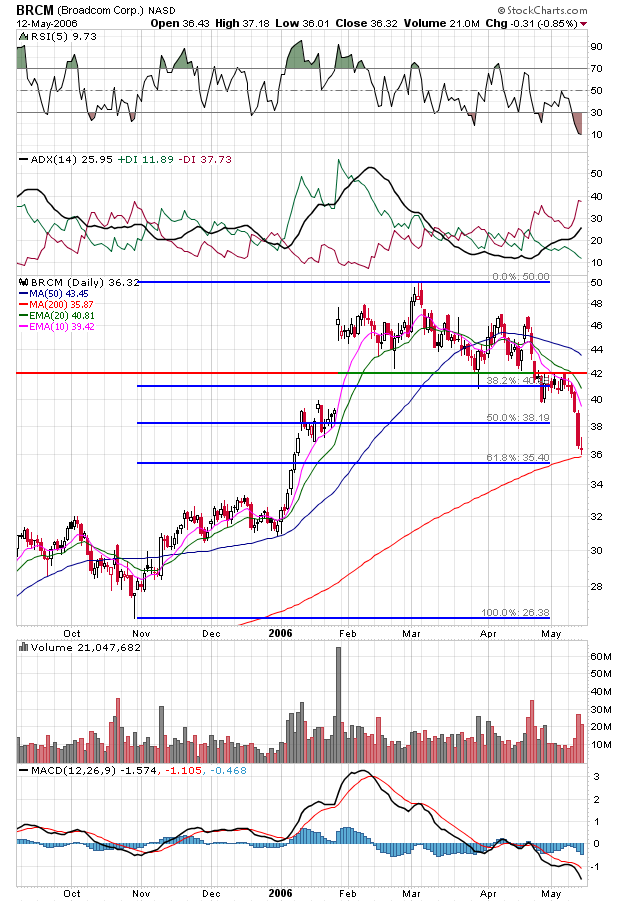Viewport: 620px width, 902px height.
Task: Click the -DI 37.73 legend value
Action: [x=205, y=160]
